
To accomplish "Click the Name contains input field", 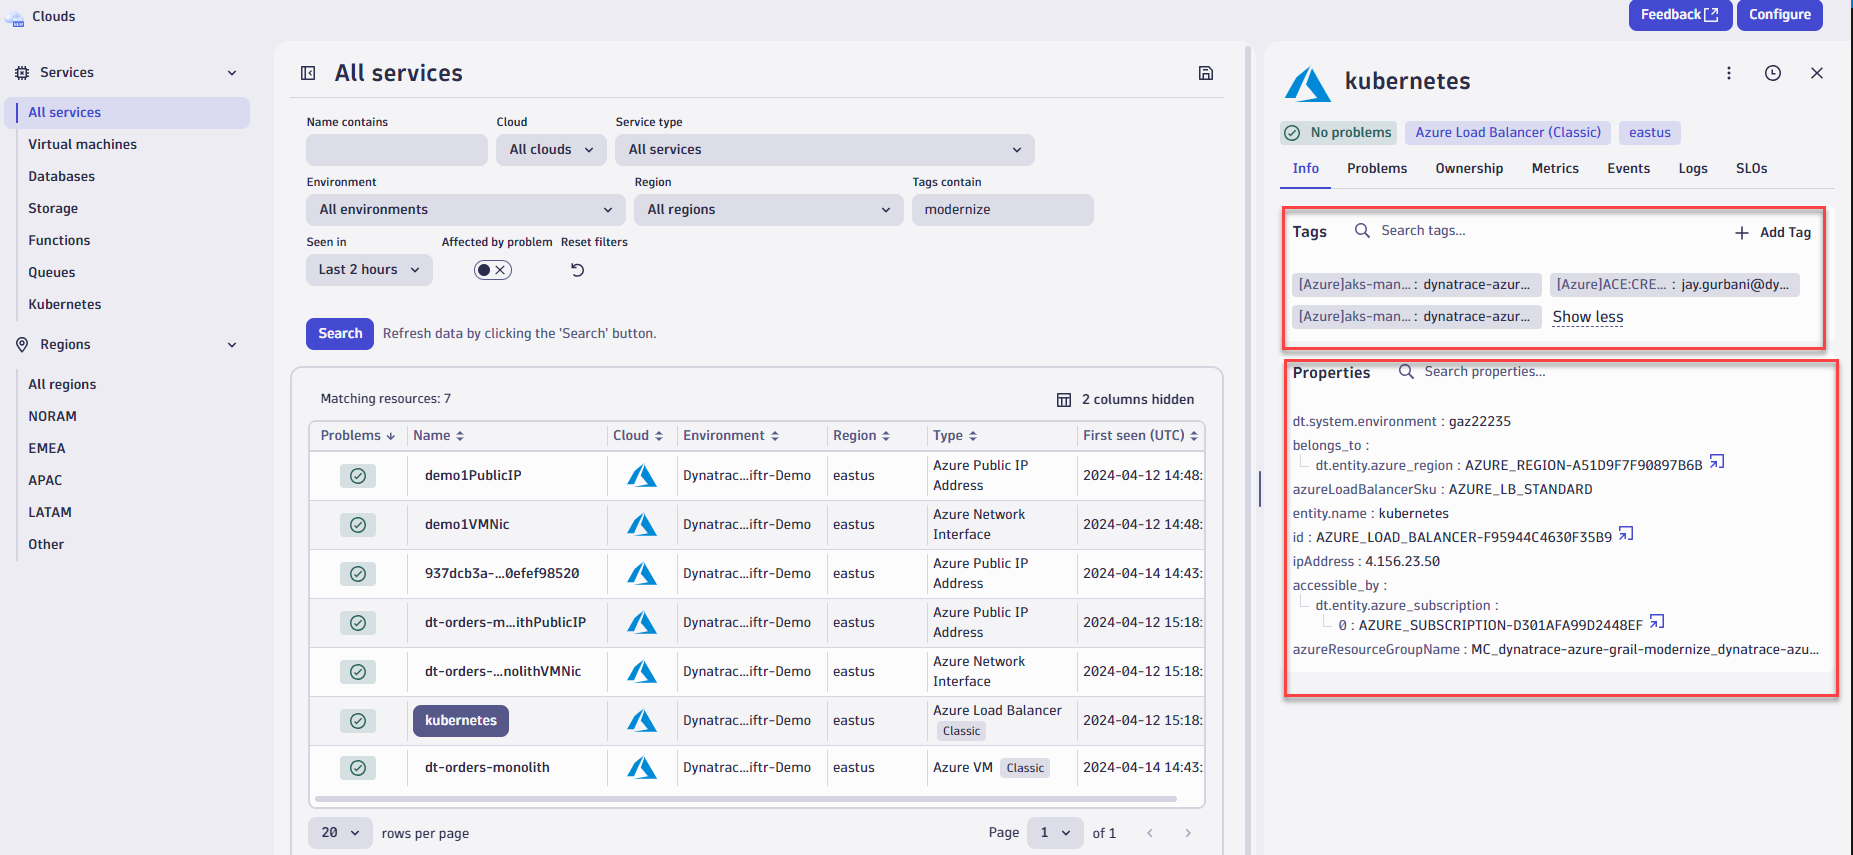I will (x=397, y=150).
